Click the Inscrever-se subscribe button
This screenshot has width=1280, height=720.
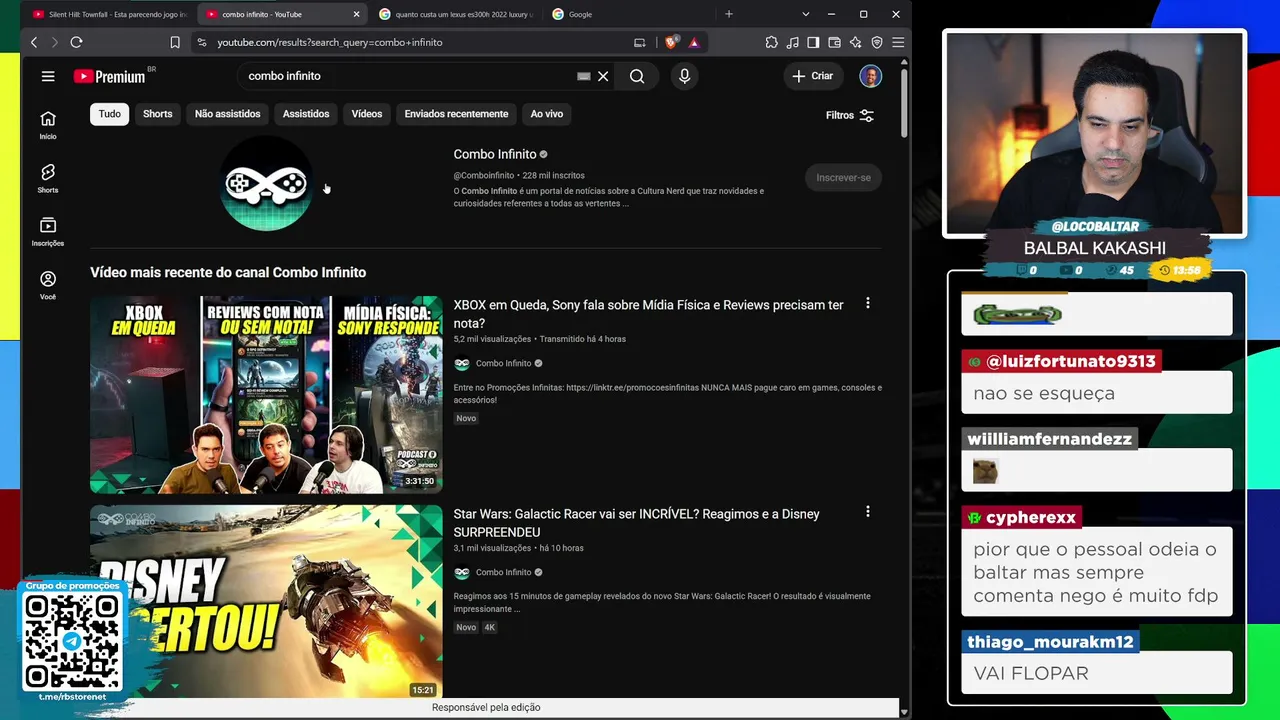coord(843,178)
